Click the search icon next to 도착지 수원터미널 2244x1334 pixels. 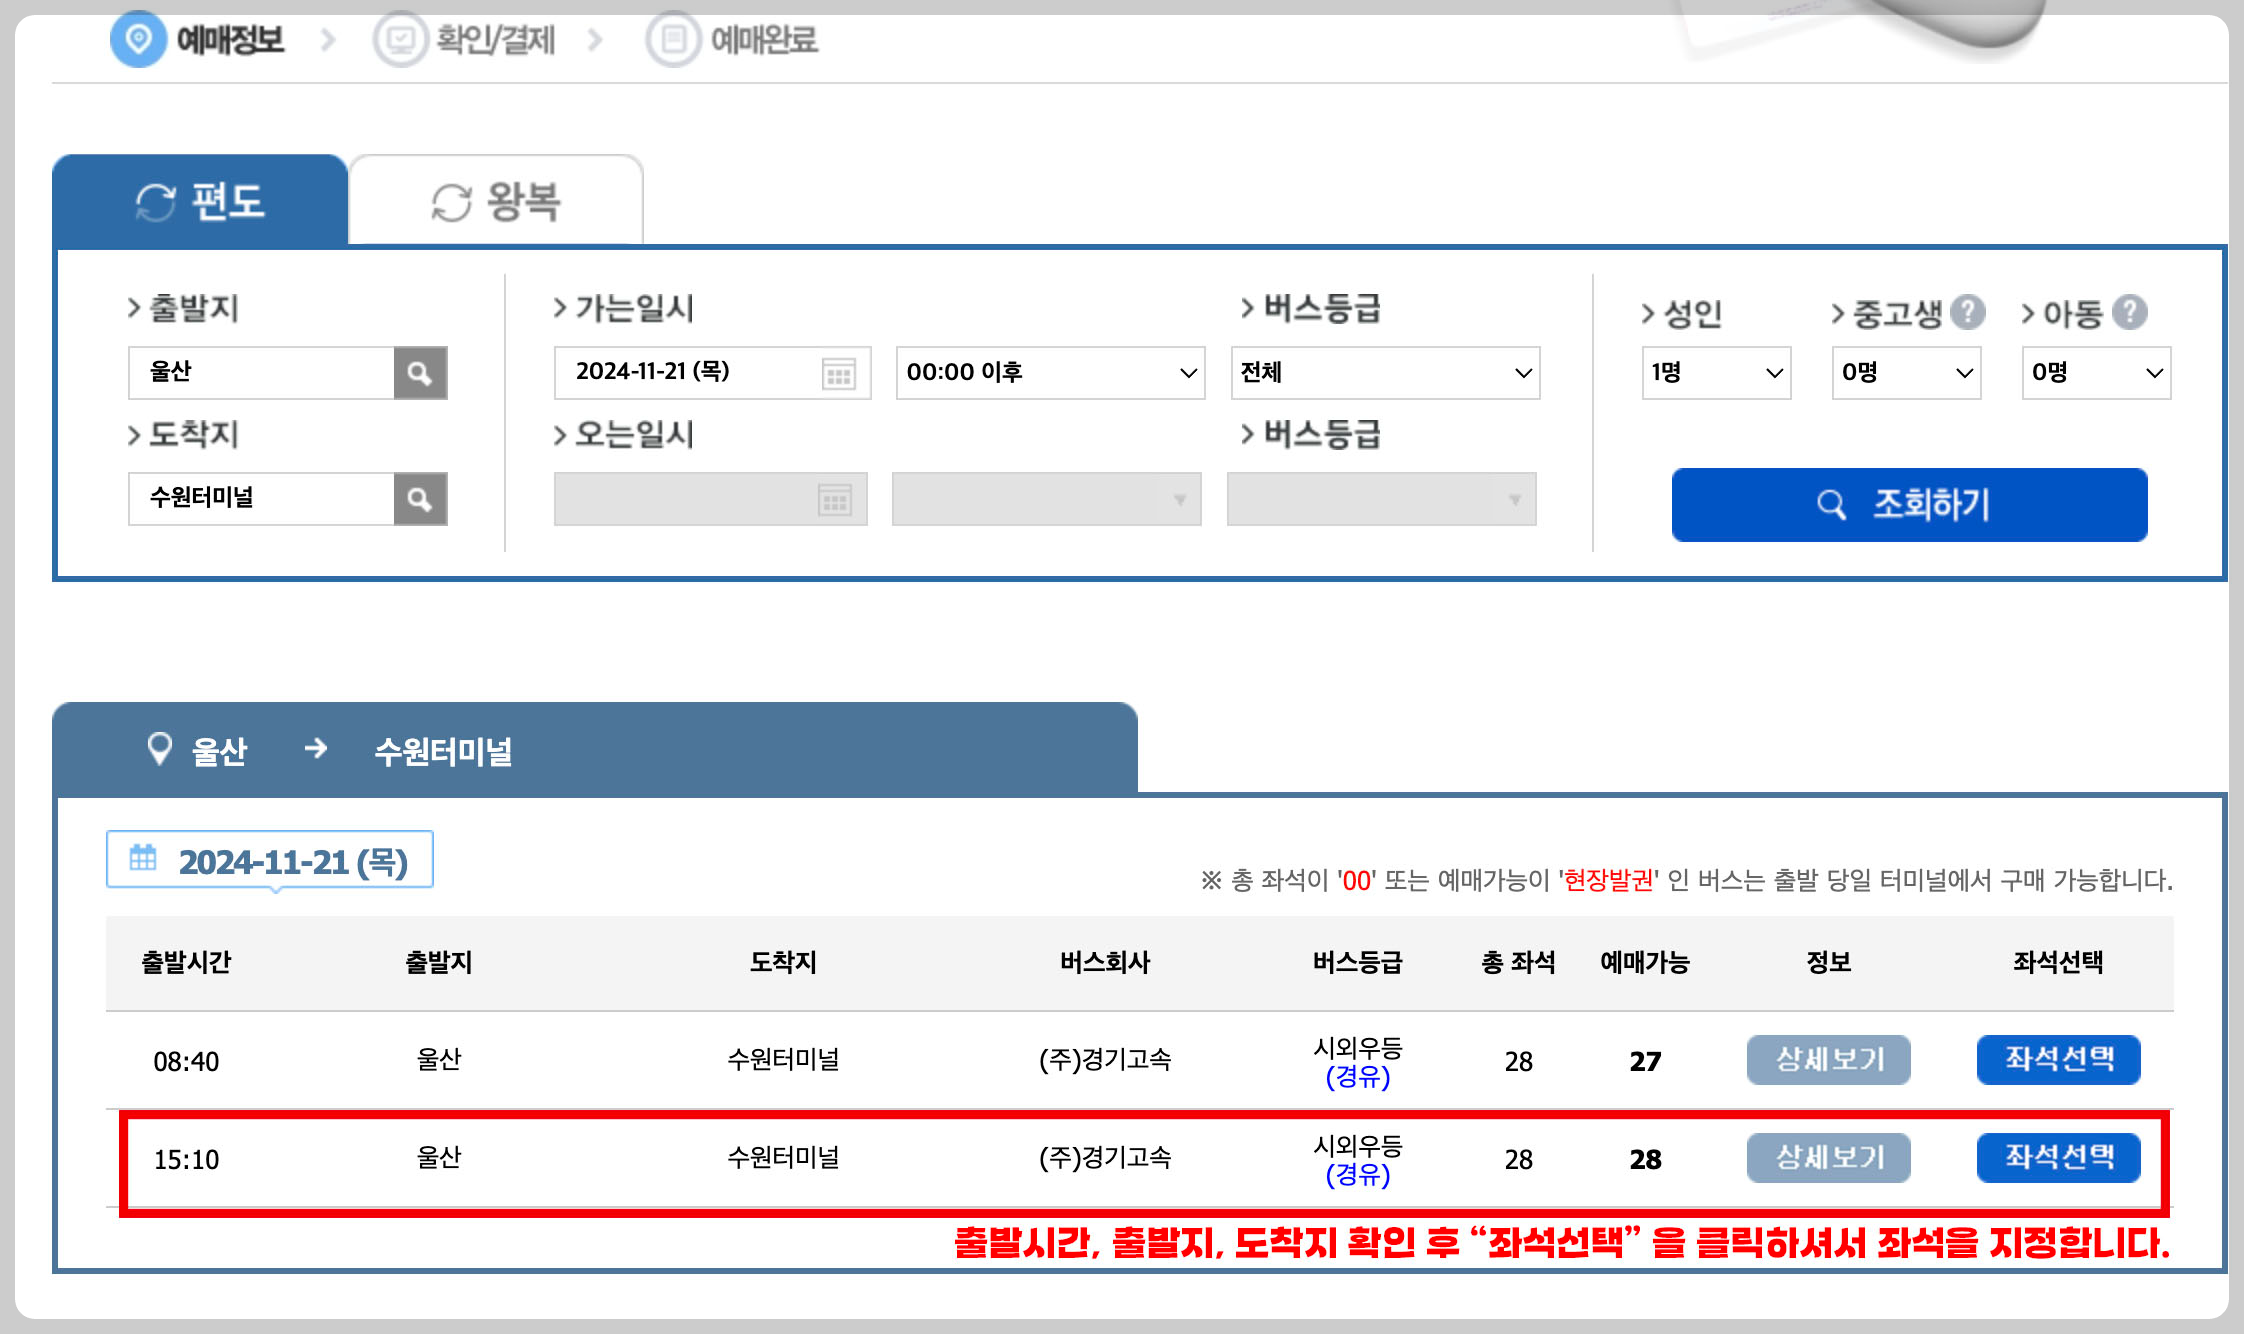[420, 499]
